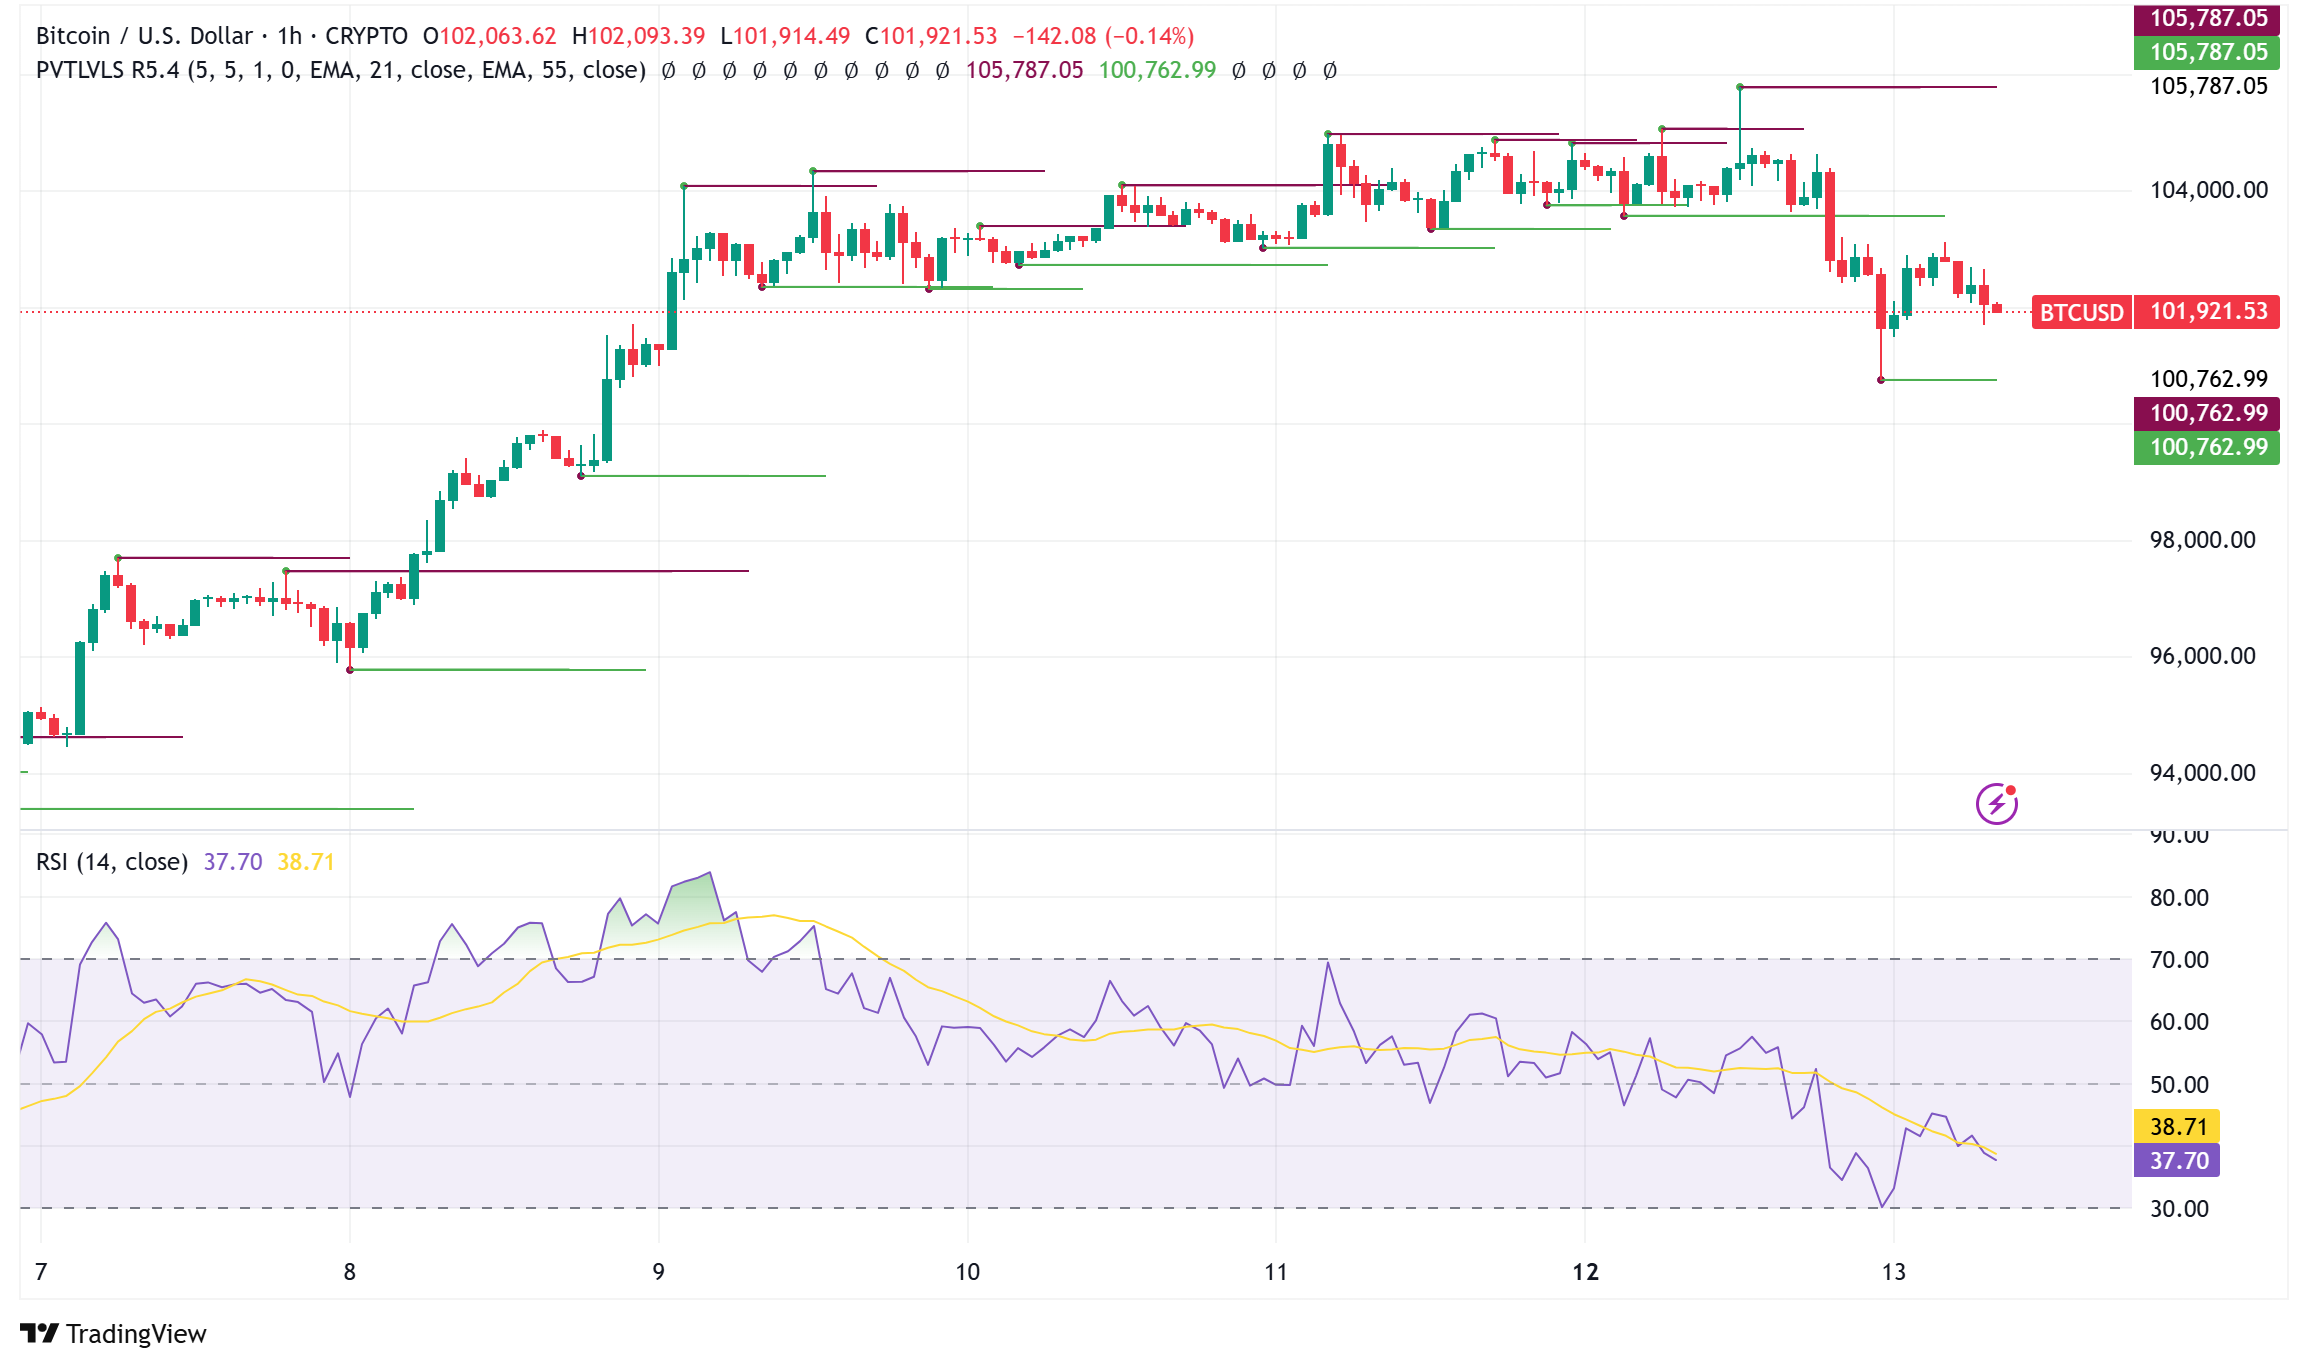Click the RSI 50.00 axis label
Image resolution: width=2308 pixels, height=1369 pixels.
pyautogui.click(x=2180, y=1085)
